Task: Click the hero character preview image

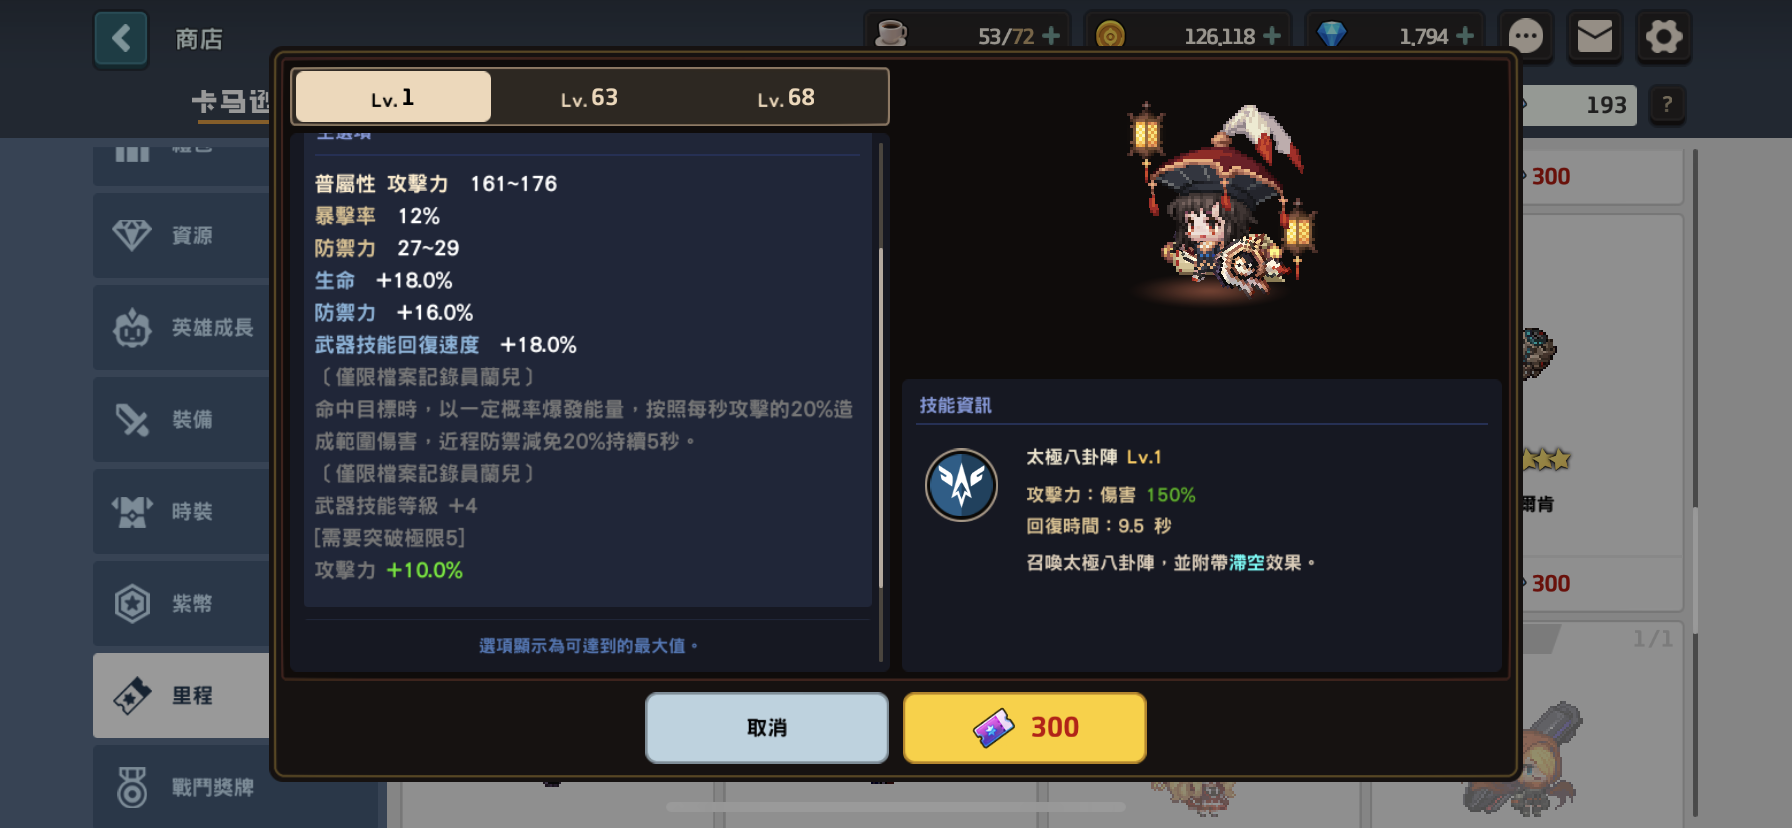Action: (x=1222, y=203)
